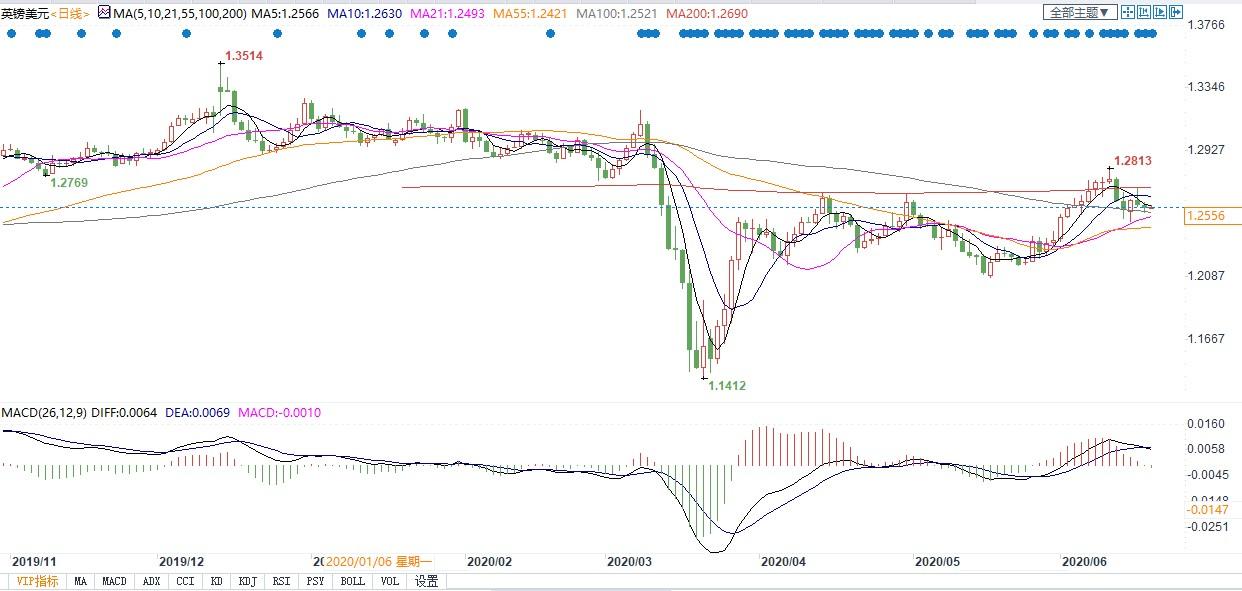Click the leftmost blue news dot
Image resolution: width=1242 pixels, height=591 pixels.
pos(11,33)
